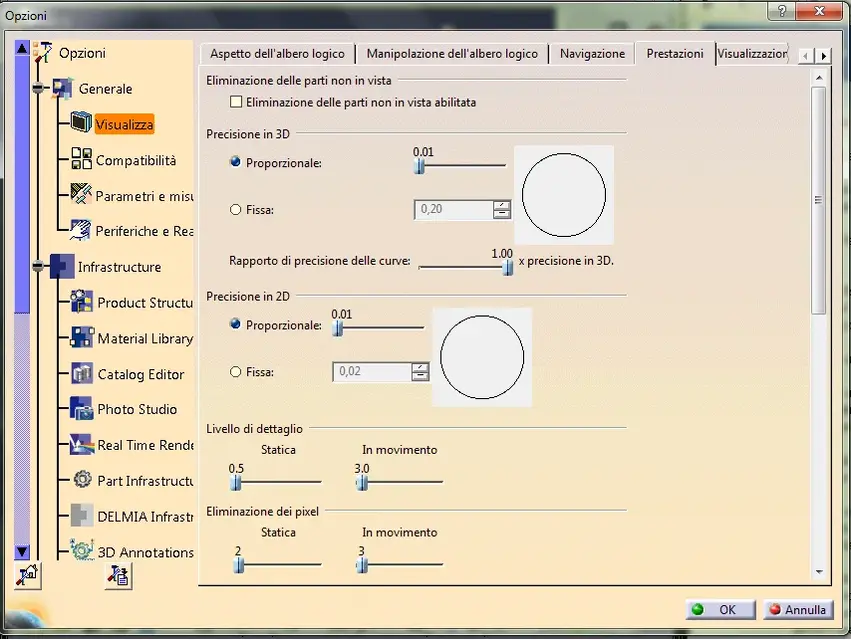Click settings panel scroll down arrow
851x640 pixels.
click(x=819, y=572)
